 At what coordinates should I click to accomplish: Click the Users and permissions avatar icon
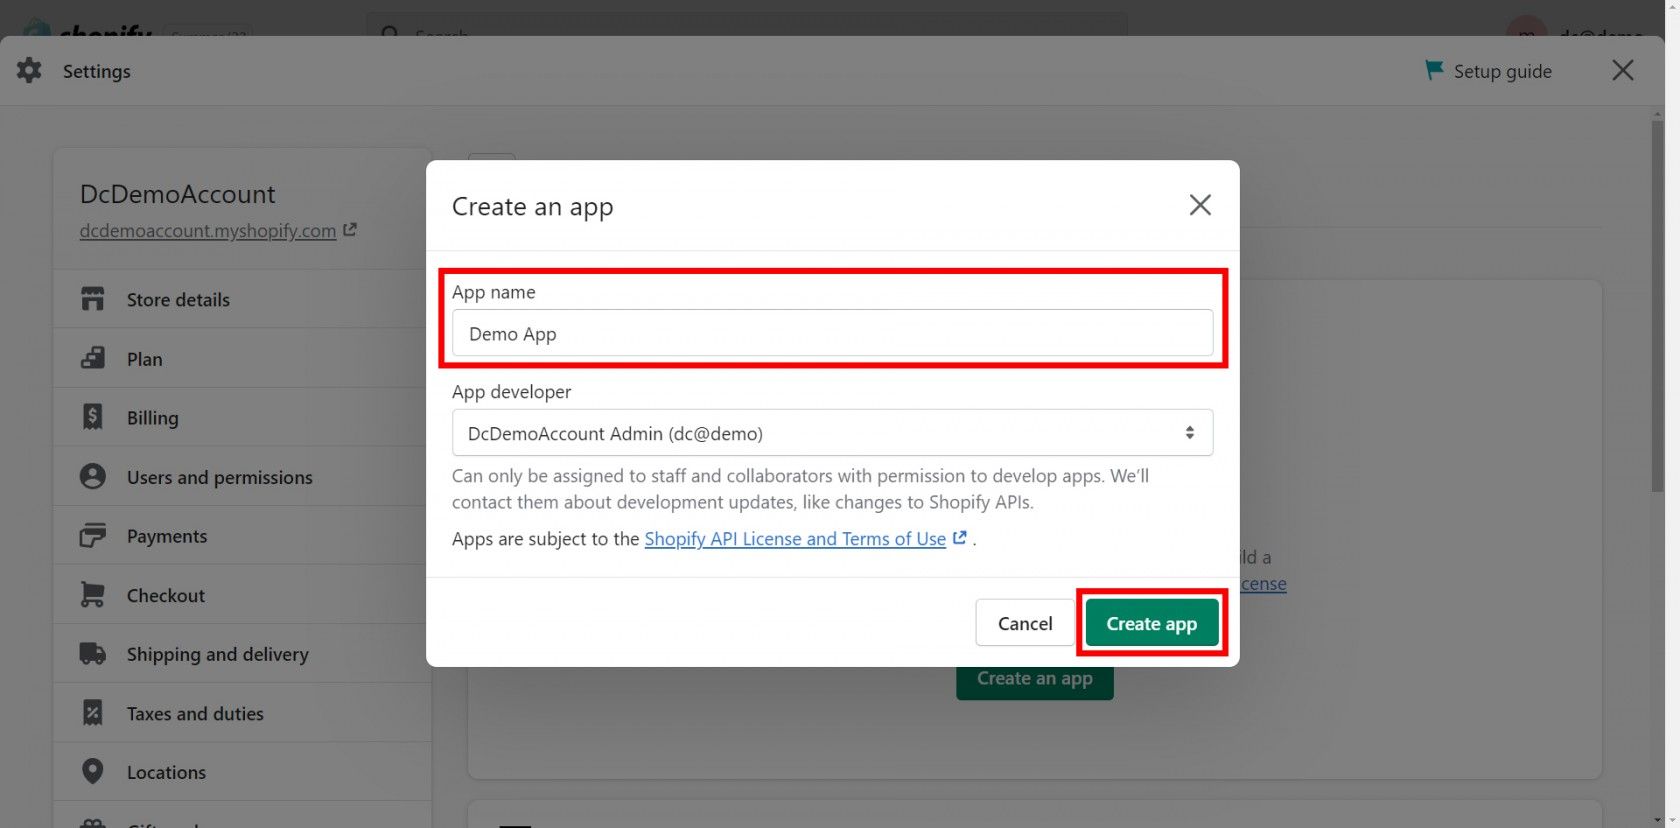click(92, 476)
